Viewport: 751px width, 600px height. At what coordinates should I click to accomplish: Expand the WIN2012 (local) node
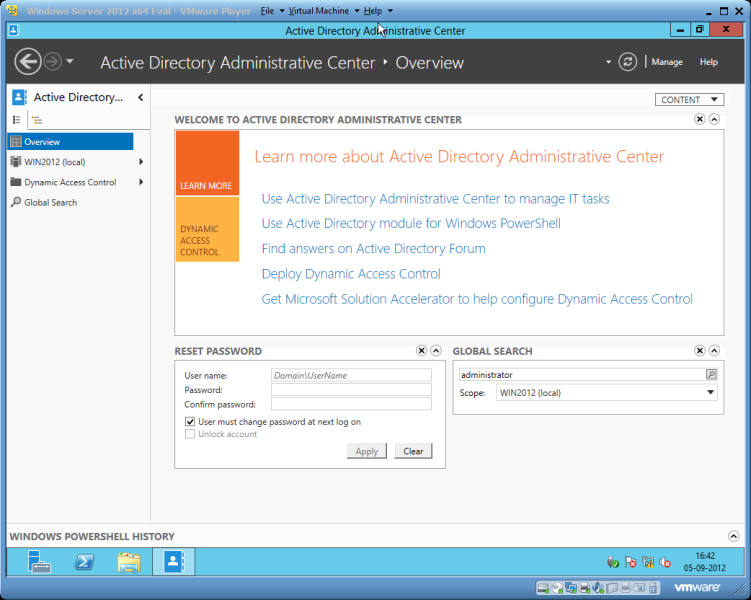point(141,162)
